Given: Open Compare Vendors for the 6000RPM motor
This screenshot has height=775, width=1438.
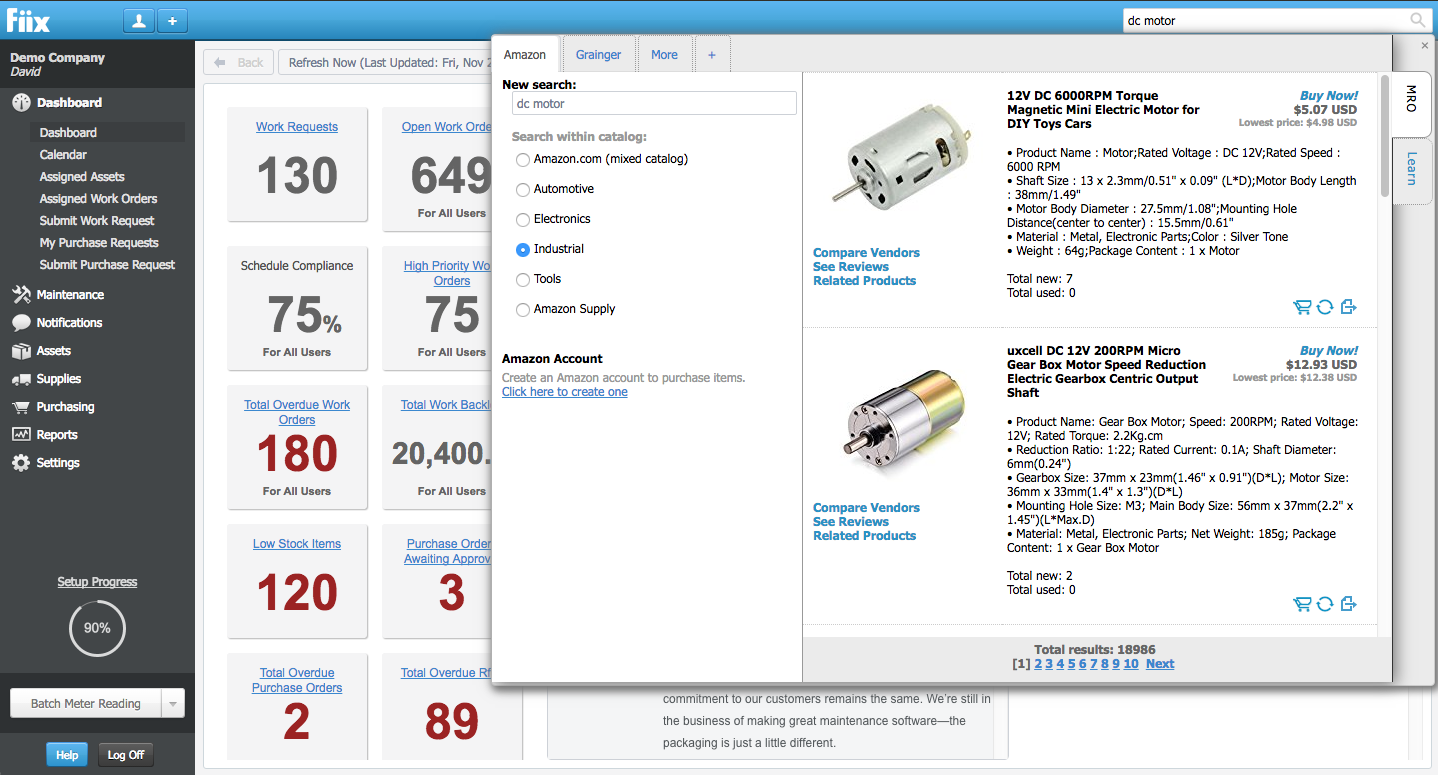Looking at the screenshot, I should pos(866,253).
